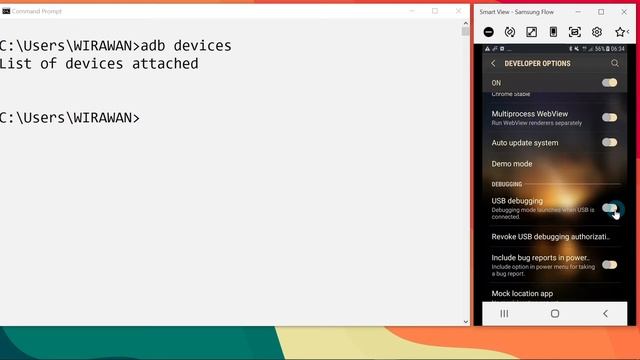Close the Smart View Samsung Flow window

tap(624, 12)
